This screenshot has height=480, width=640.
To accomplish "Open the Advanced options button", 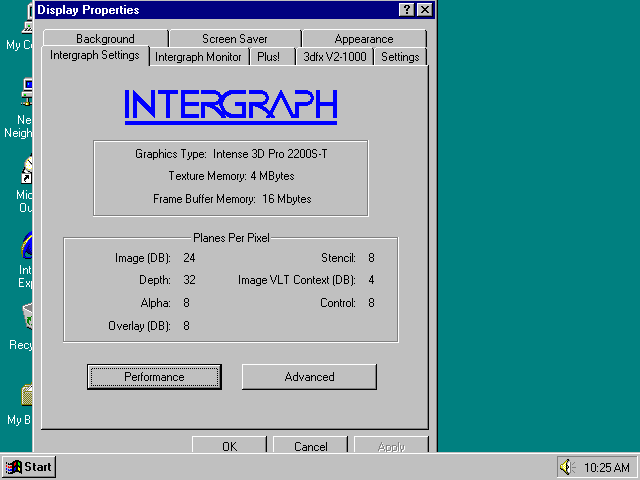I will point(309,377).
